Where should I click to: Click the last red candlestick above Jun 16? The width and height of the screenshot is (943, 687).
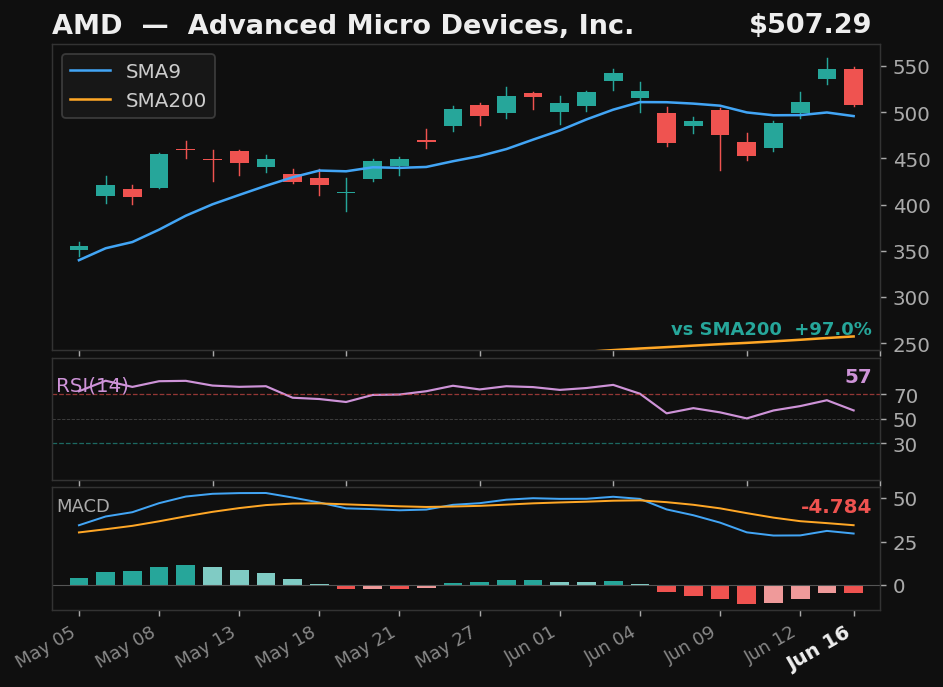click(x=853, y=87)
